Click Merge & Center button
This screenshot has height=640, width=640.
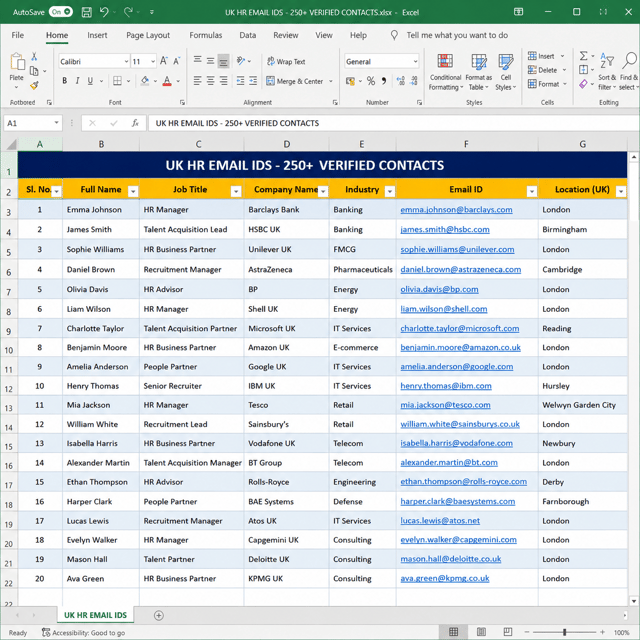point(295,81)
